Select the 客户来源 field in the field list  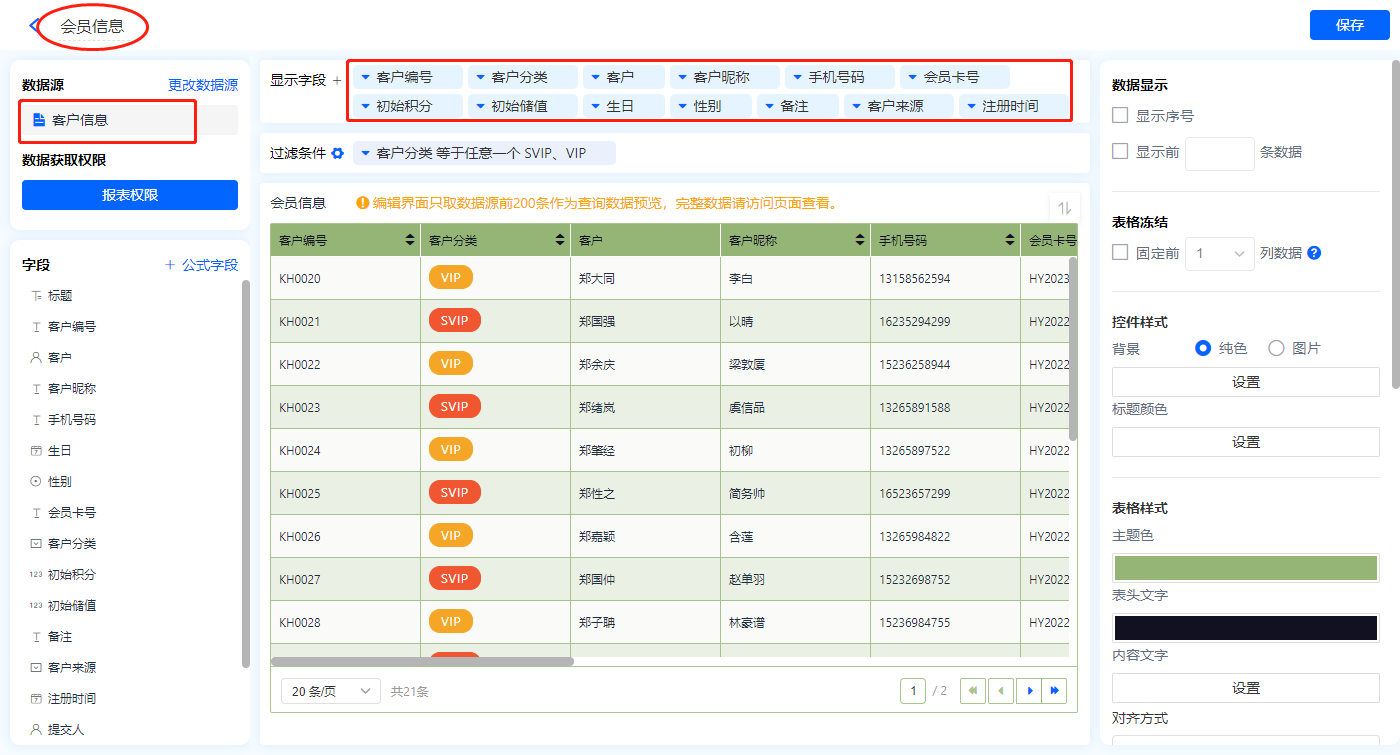tap(72, 668)
